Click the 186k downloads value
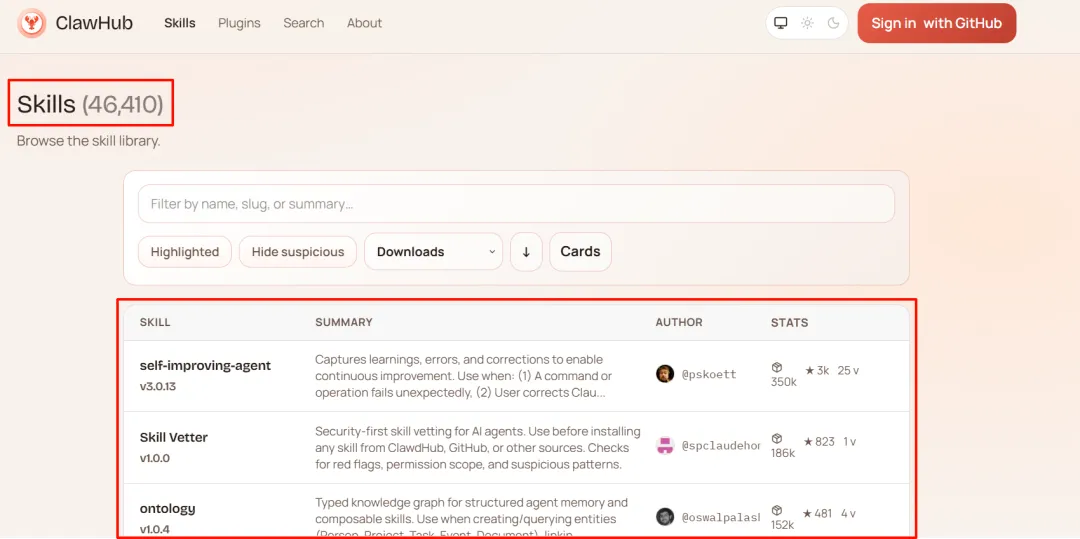 783,454
